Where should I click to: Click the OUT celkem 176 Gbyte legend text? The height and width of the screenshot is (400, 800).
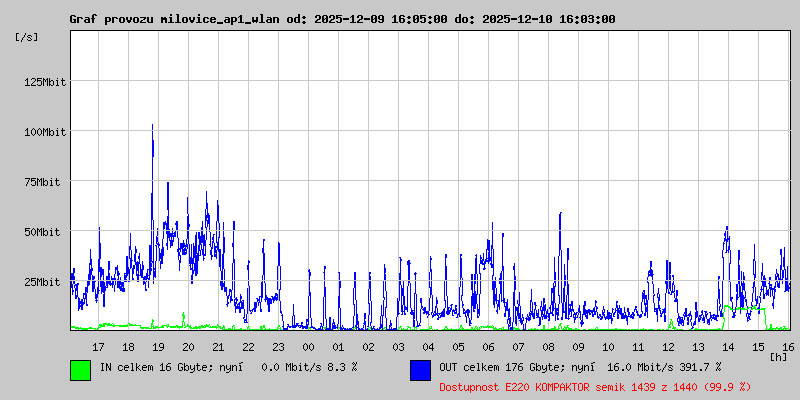[x=580, y=367]
